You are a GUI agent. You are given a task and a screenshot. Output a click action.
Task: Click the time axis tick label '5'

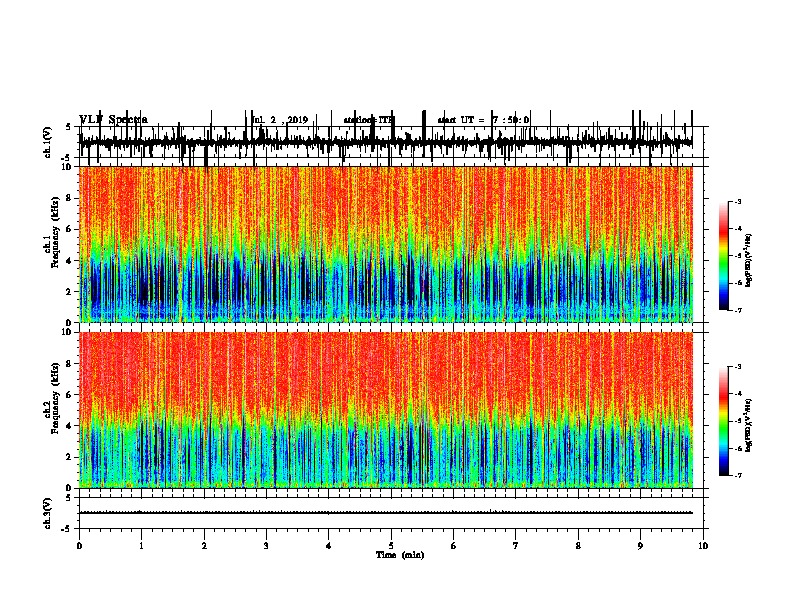391,546
